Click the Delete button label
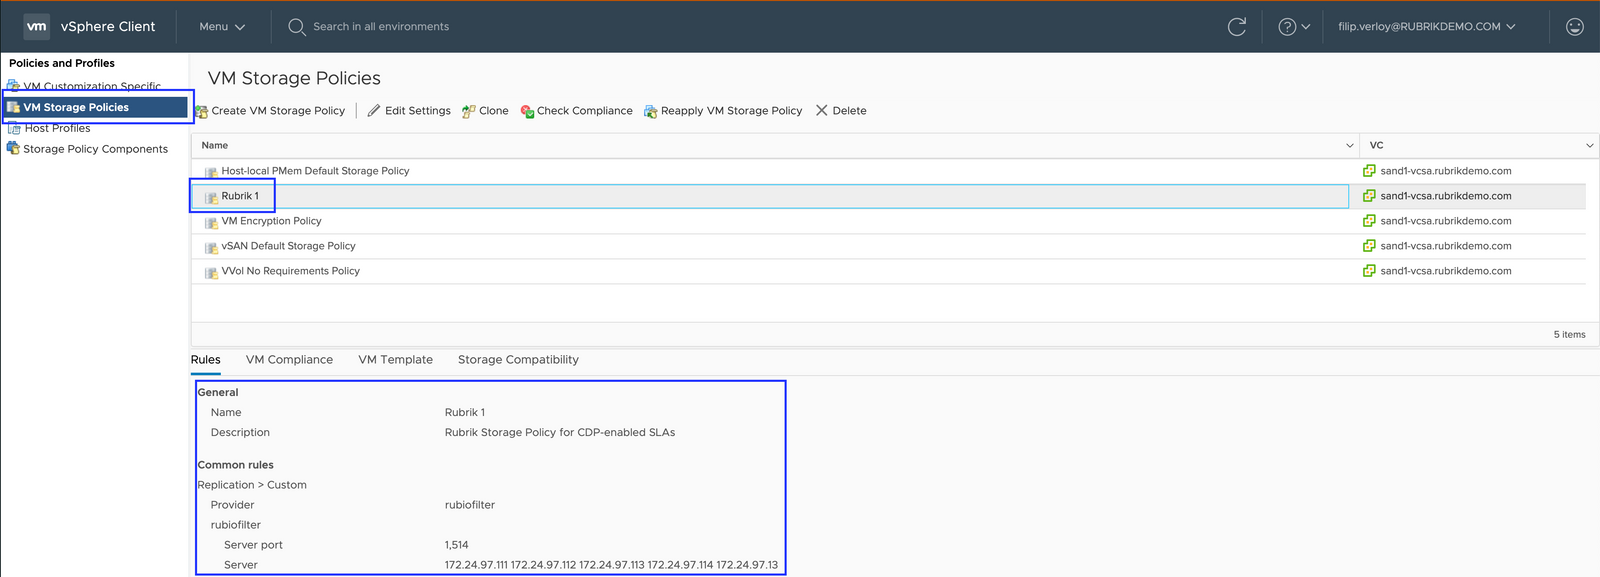Image resolution: width=1600 pixels, height=577 pixels. click(x=850, y=111)
